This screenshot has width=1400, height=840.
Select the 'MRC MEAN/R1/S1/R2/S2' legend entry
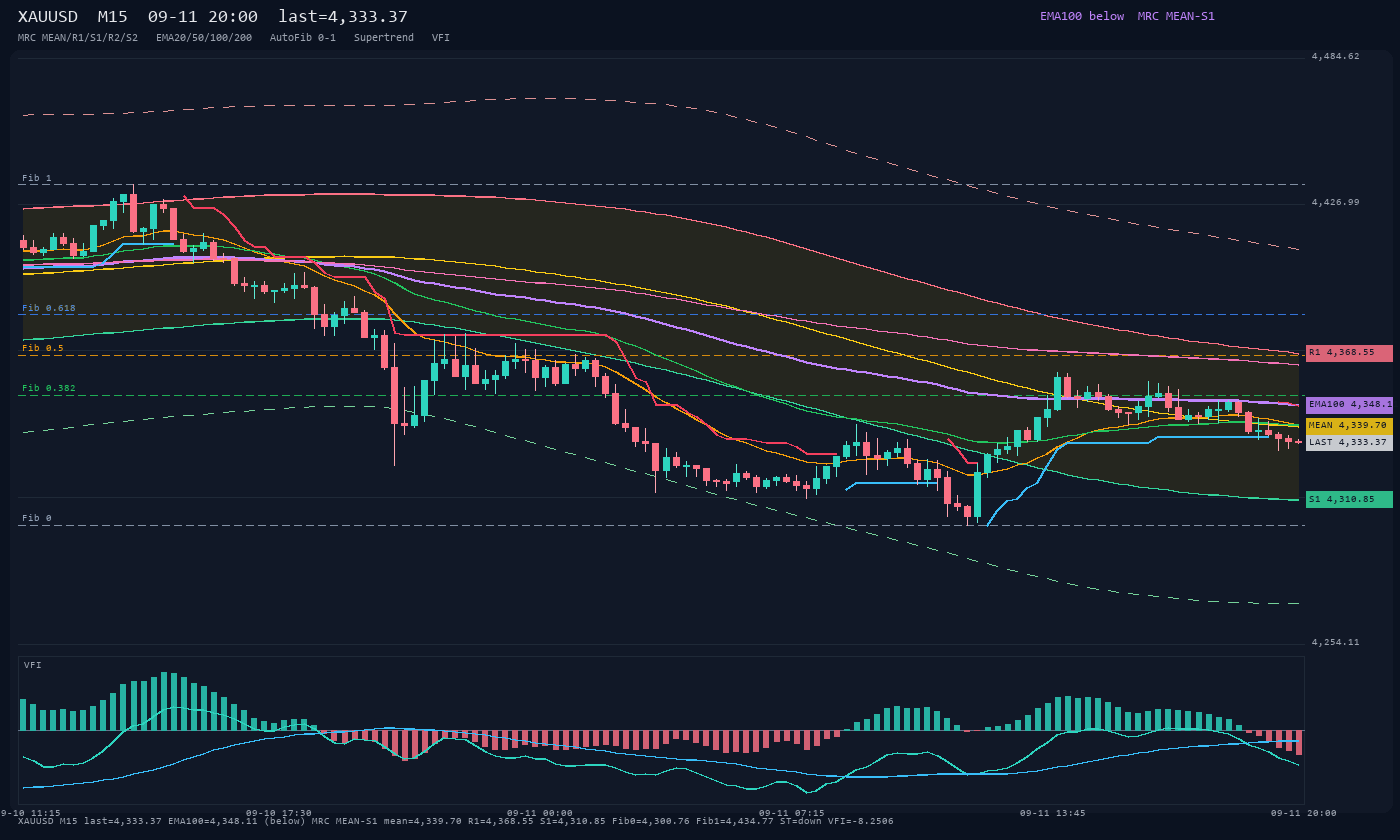(78, 37)
